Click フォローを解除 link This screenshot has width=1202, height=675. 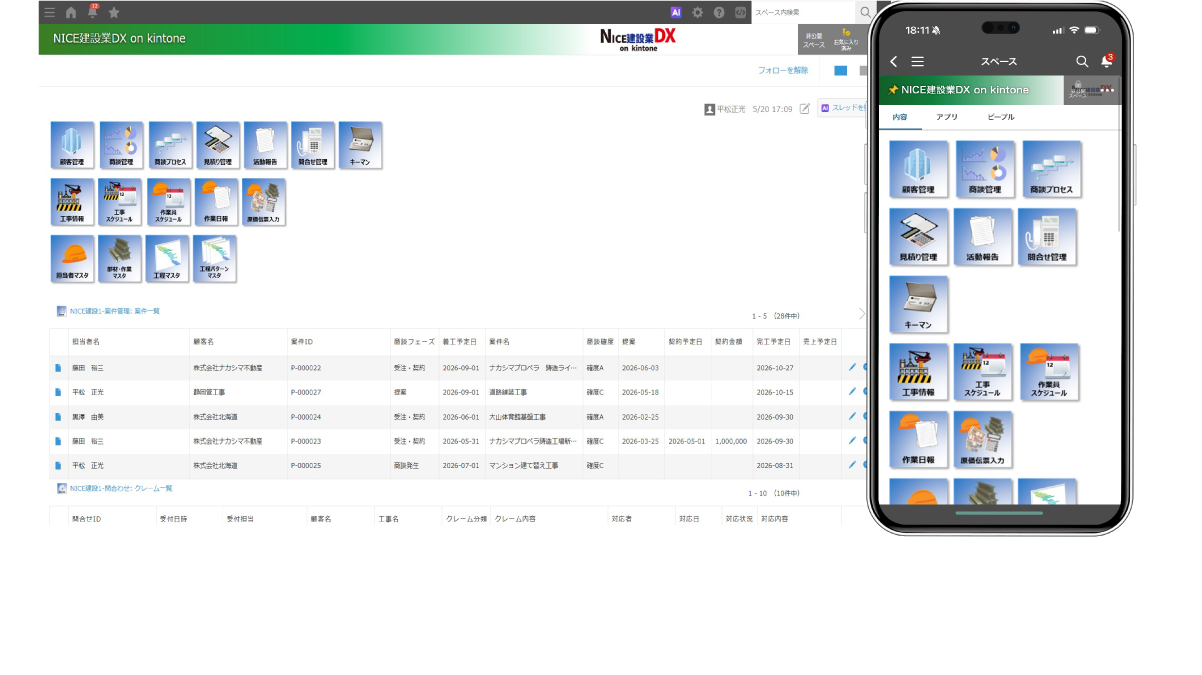coord(783,70)
